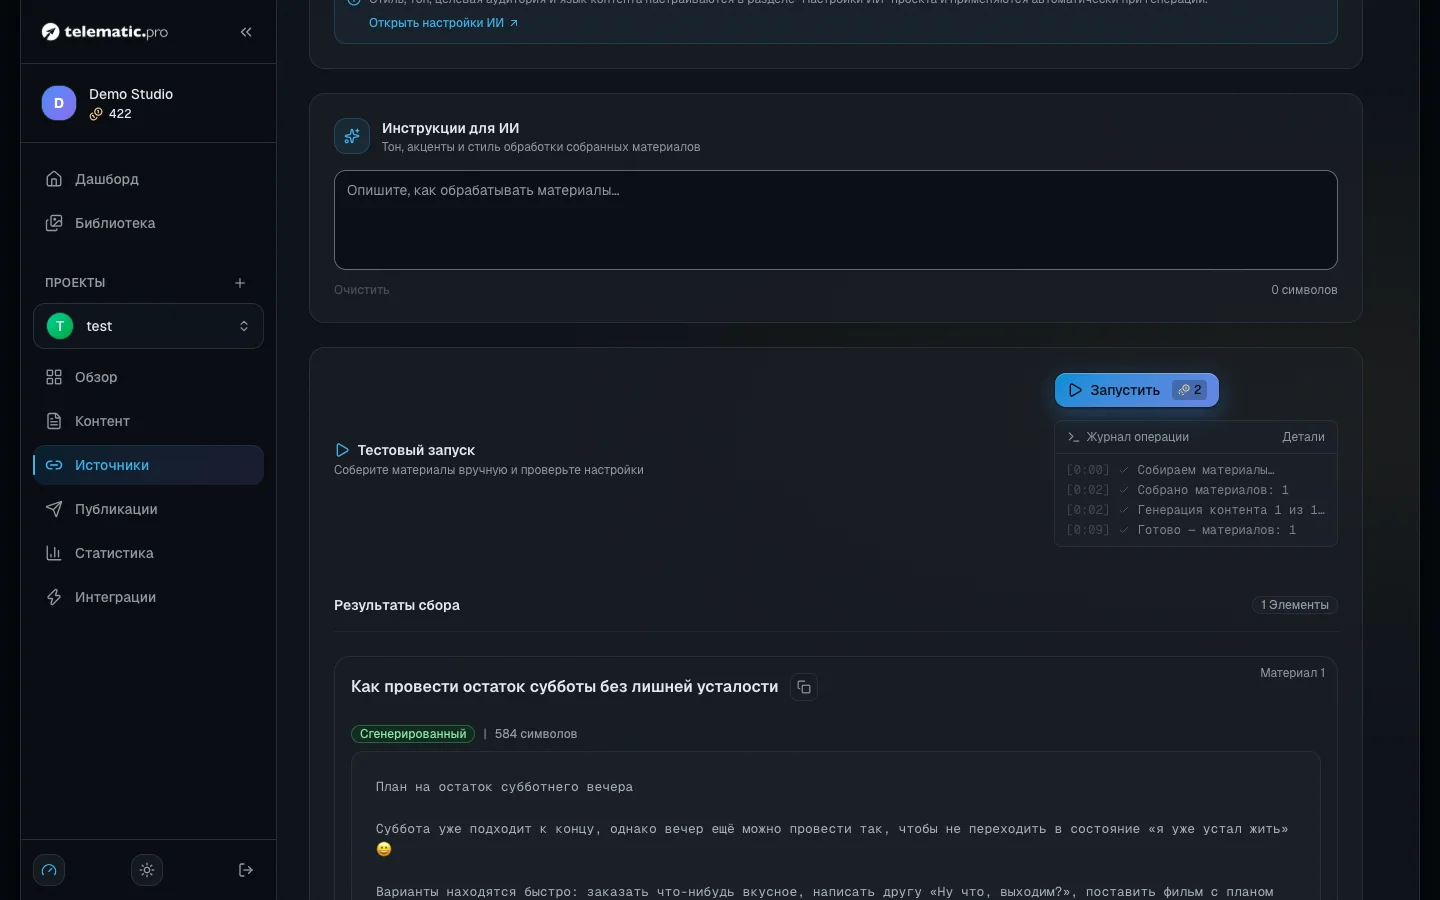This screenshot has height=900, width=1440.
Task: Click the logout icon in sidebar footer
Action: (246, 870)
